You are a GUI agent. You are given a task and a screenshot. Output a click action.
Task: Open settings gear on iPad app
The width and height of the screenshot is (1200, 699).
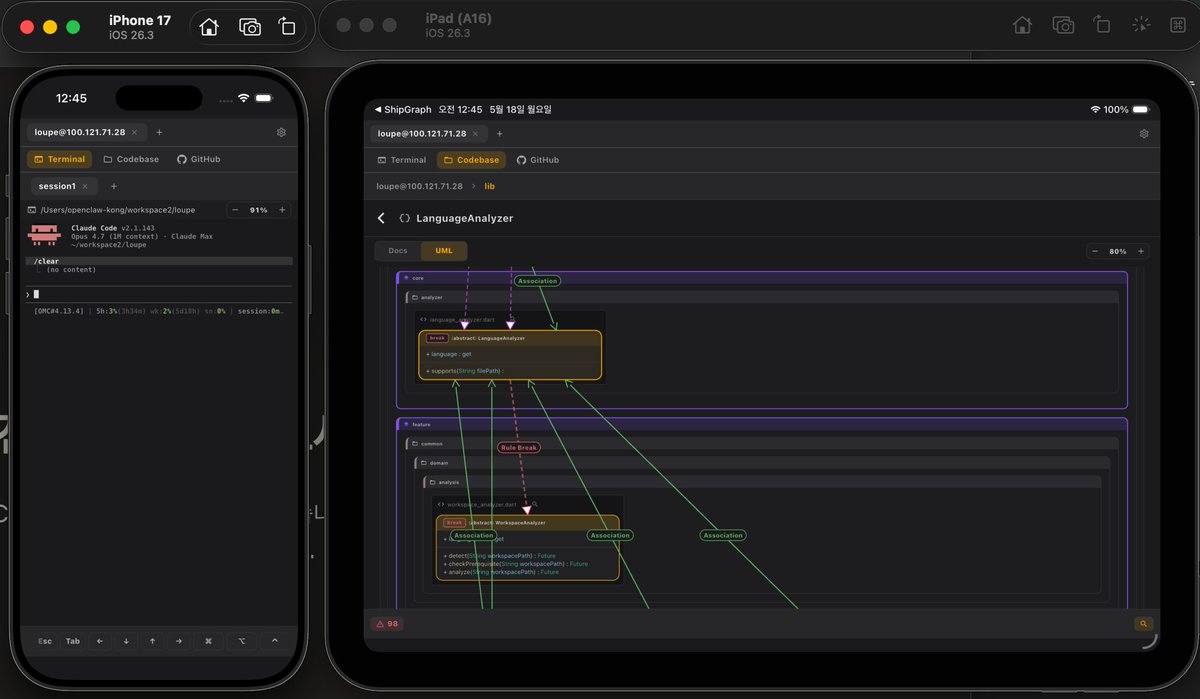click(x=1144, y=133)
